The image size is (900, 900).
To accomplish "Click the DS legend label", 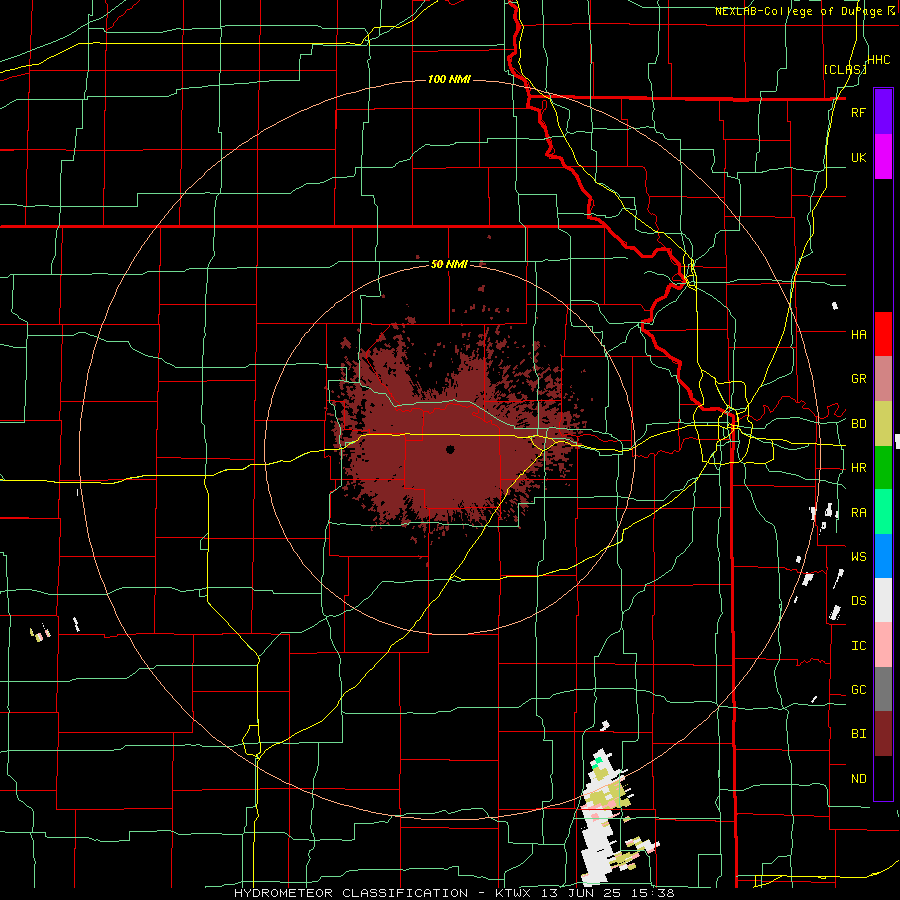I will coord(858,601).
